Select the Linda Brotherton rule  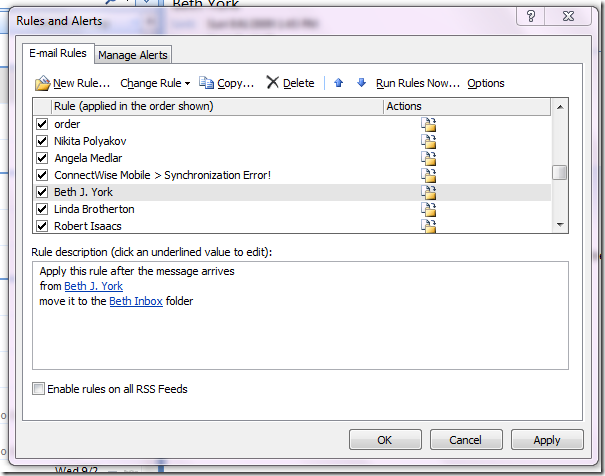point(292,209)
